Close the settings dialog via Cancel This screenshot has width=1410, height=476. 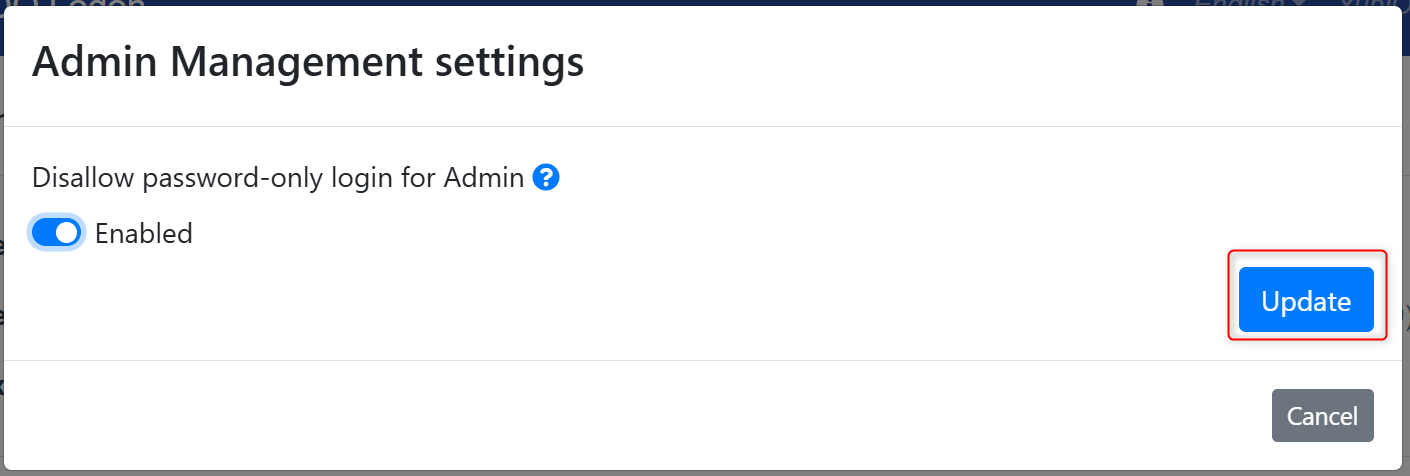[1322, 416]
